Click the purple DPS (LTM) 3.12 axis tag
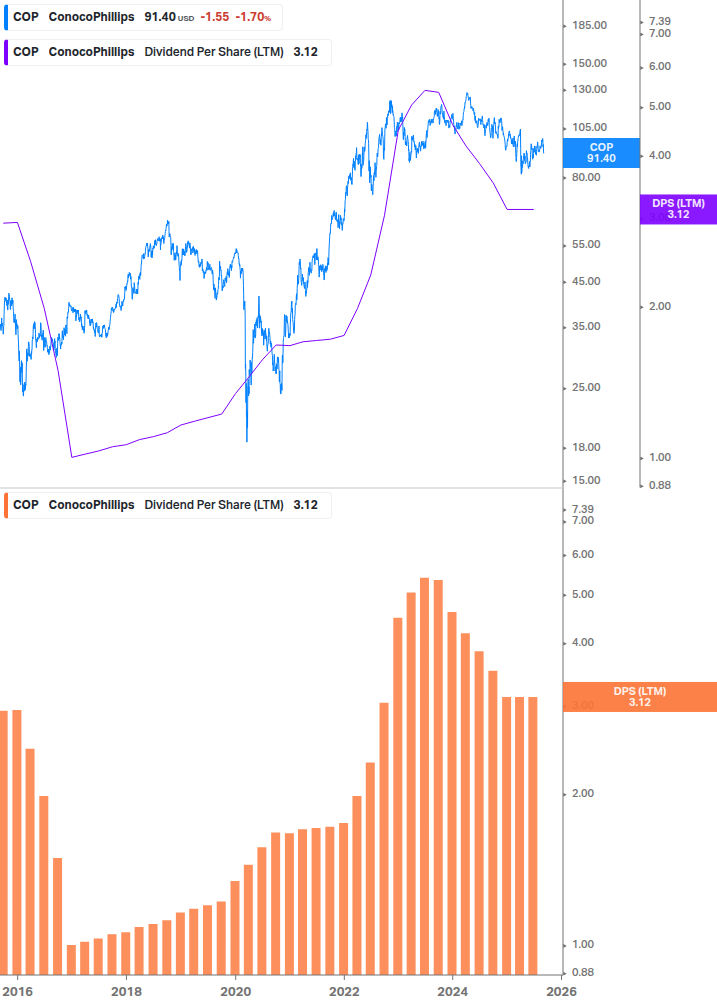Viewport: 717px width, 1005px height. (678, 209)
